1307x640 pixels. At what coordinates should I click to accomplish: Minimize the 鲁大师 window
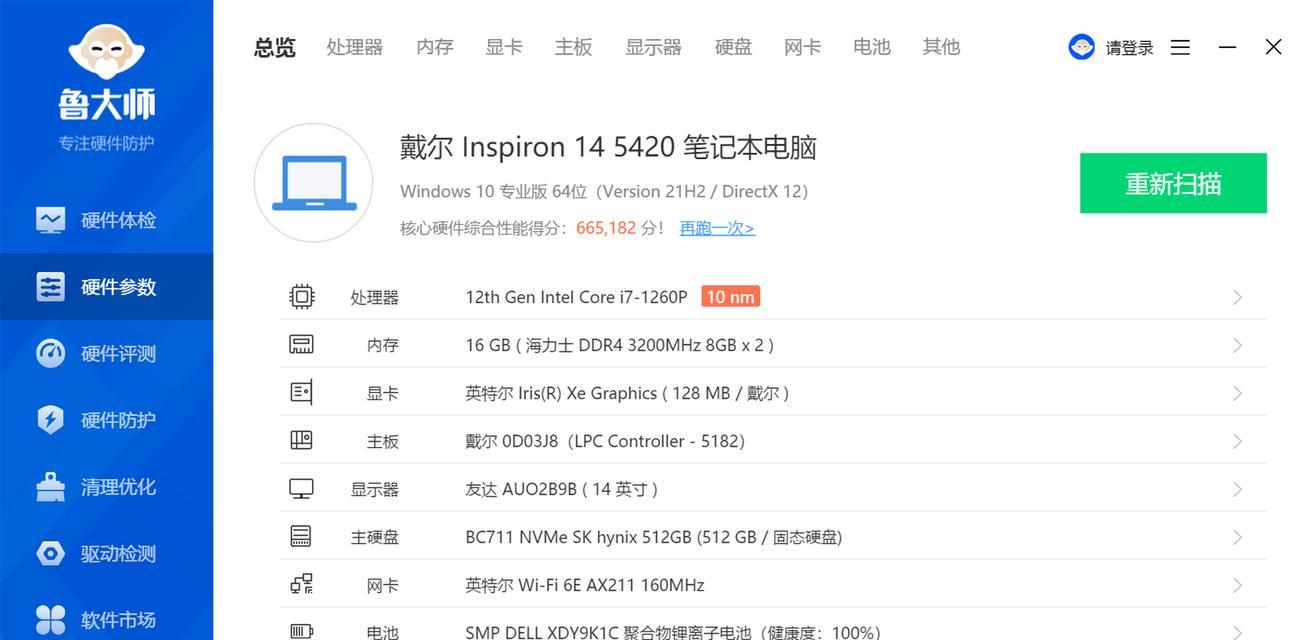(1227, 47)
